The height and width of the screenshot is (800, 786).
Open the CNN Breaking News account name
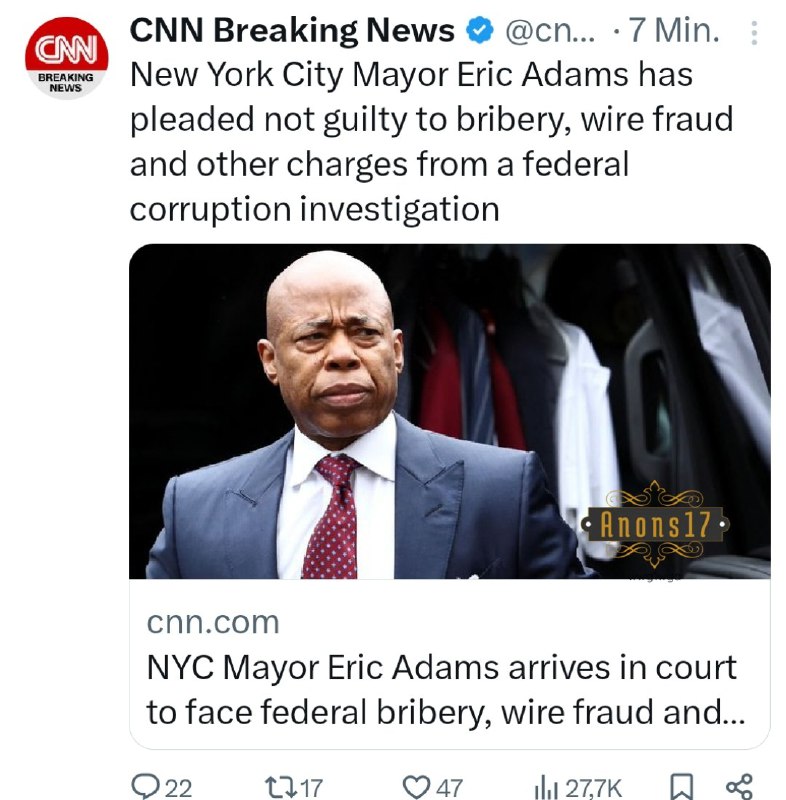pyautogui.click(x=292, y=30)
